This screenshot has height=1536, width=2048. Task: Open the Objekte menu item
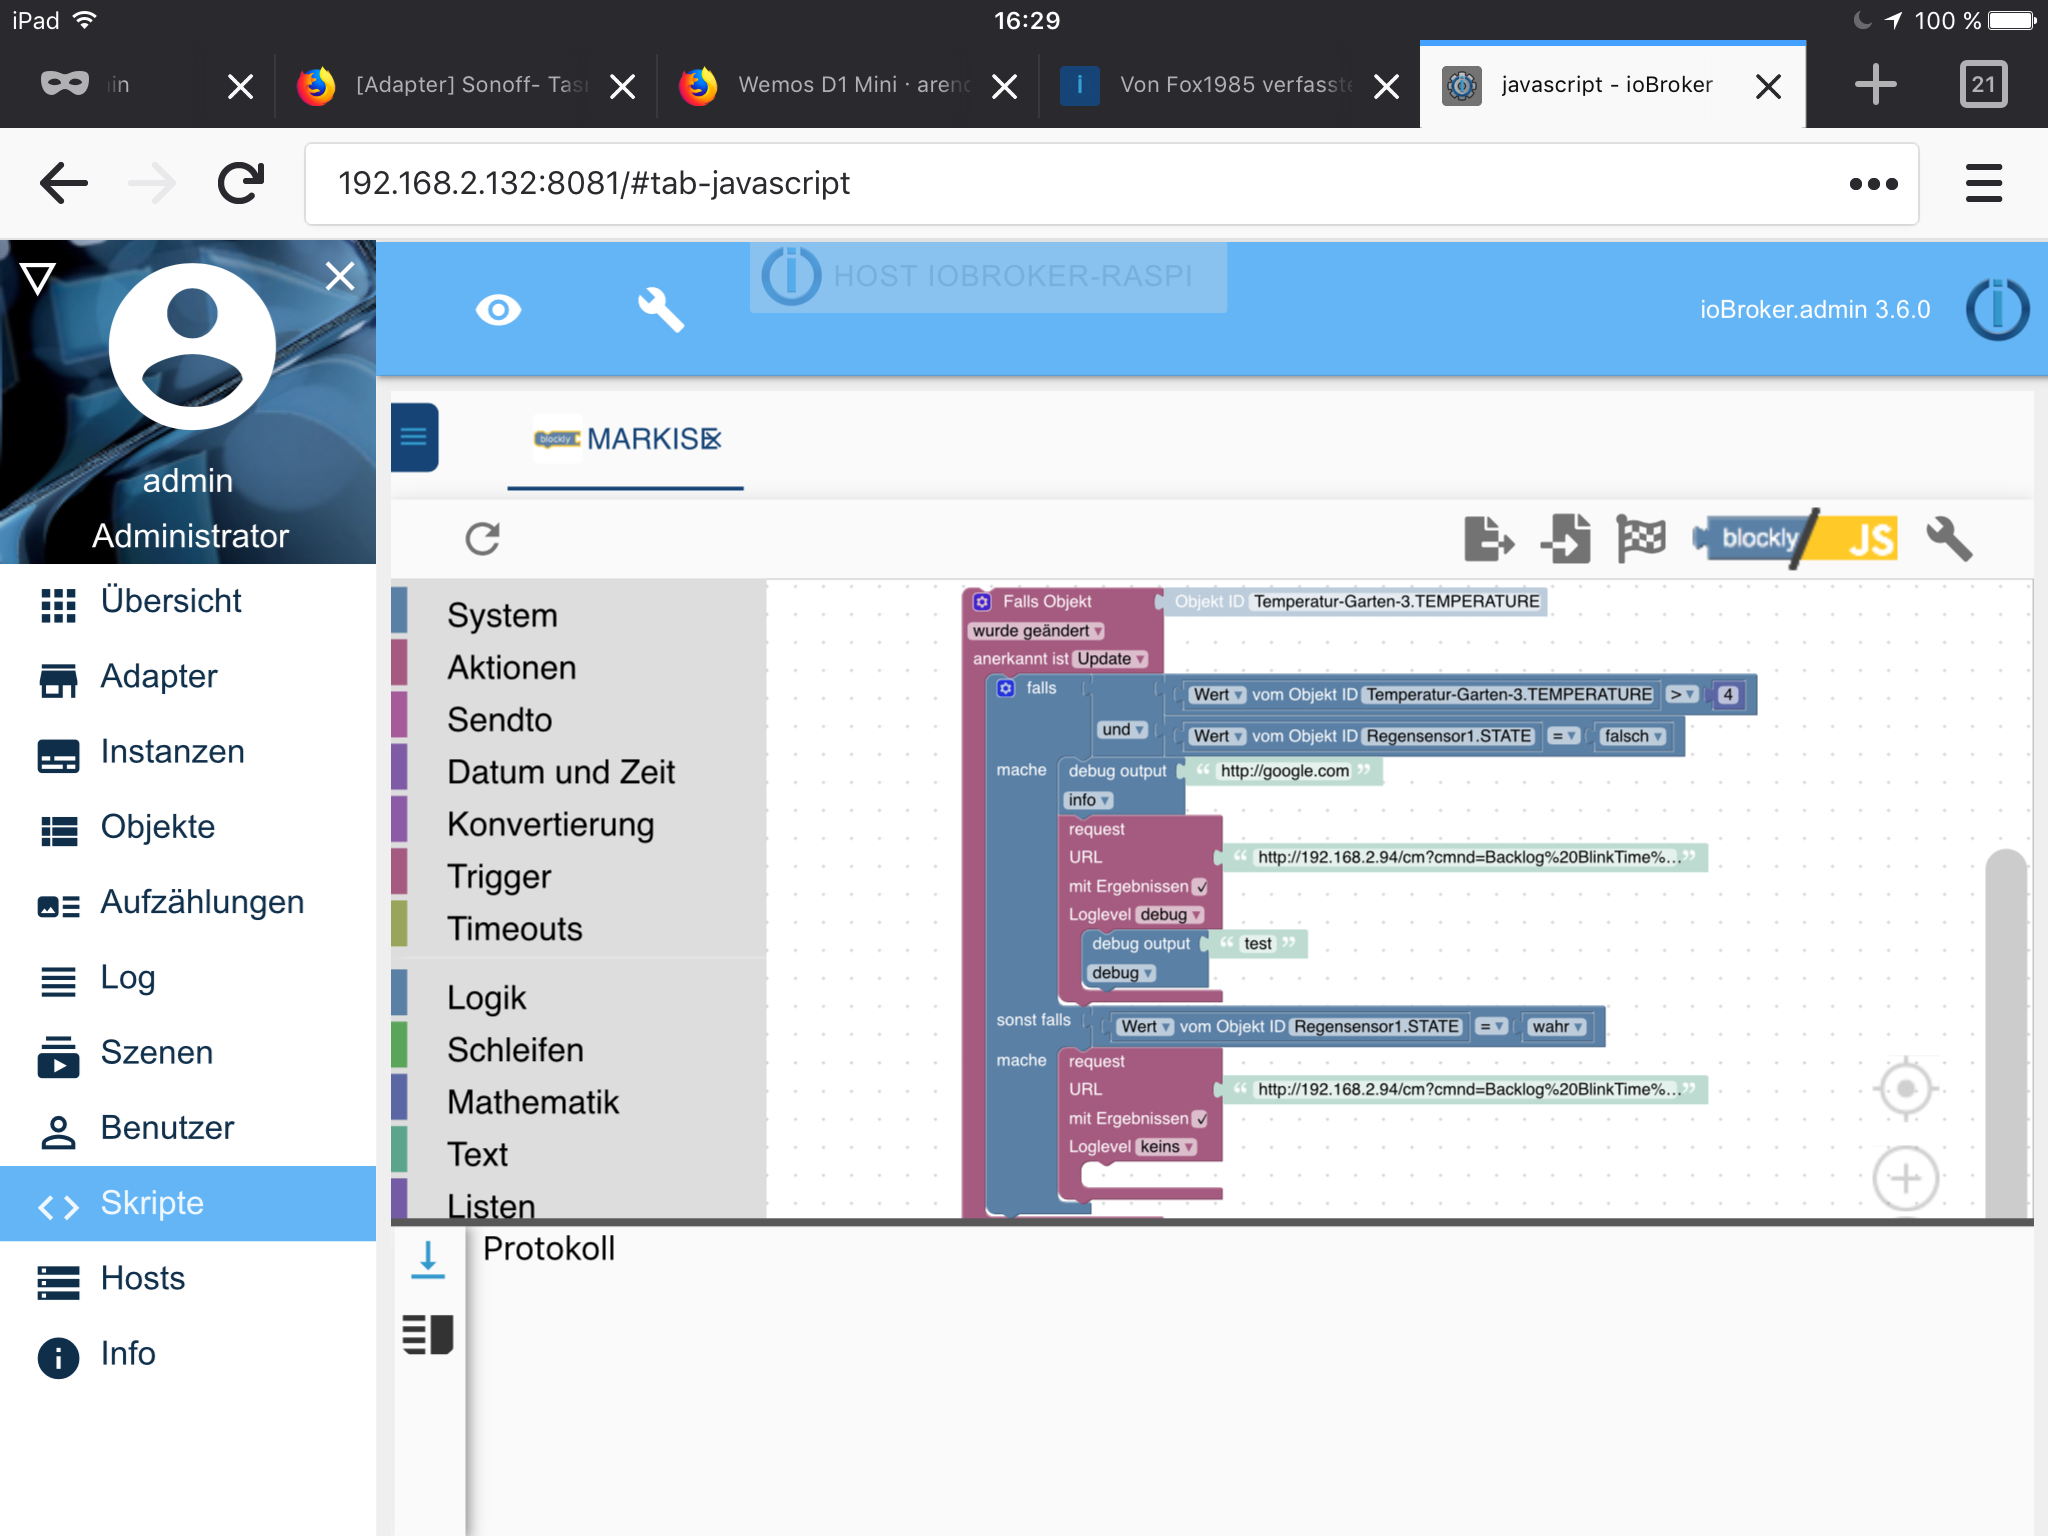pos(157,827)
